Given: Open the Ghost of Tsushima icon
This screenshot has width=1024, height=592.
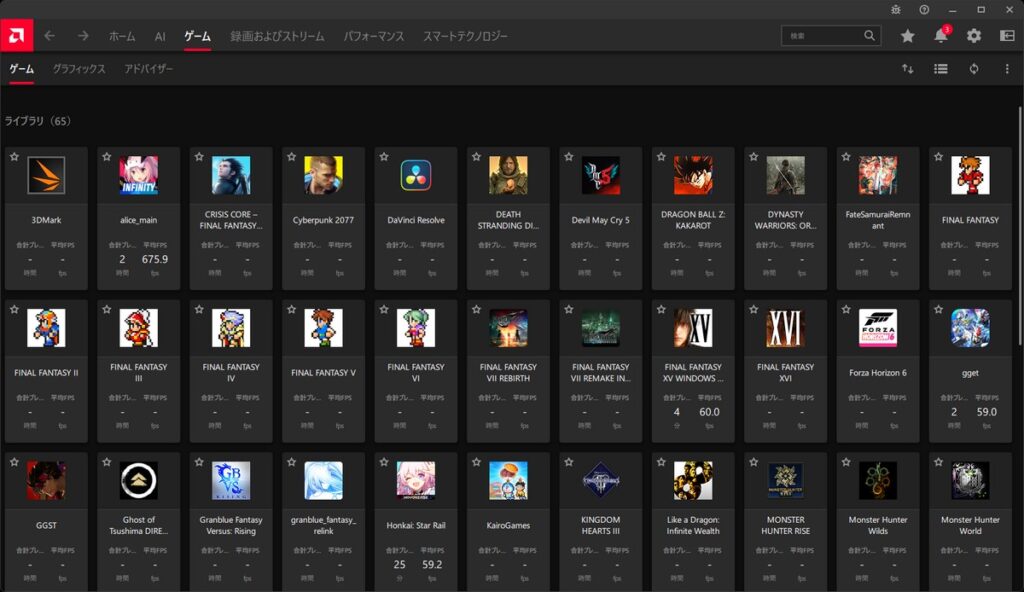Looking at the screenshot, I should coord(138,480).
